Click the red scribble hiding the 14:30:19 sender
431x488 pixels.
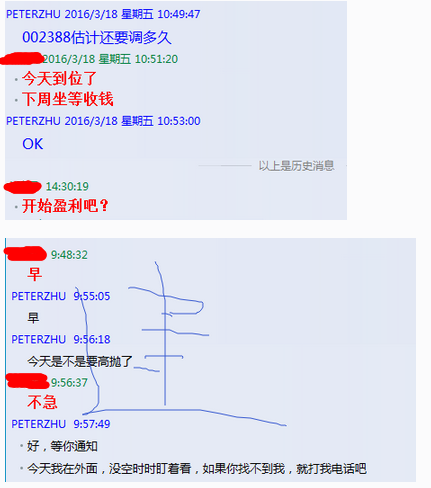(x=22, y=187)
